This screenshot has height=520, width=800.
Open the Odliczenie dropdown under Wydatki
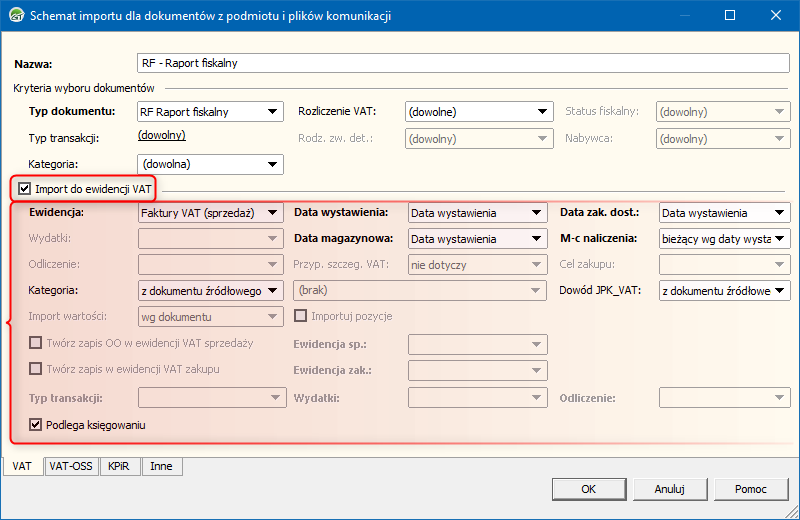(210, 265)
